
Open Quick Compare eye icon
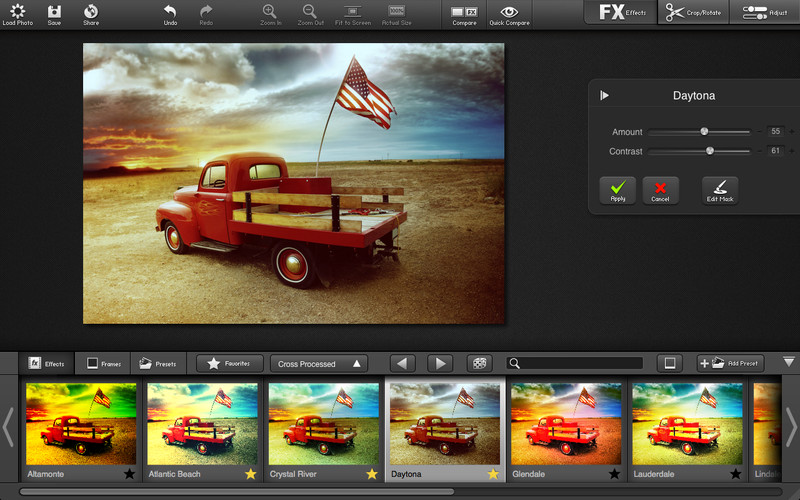[509, 12]
